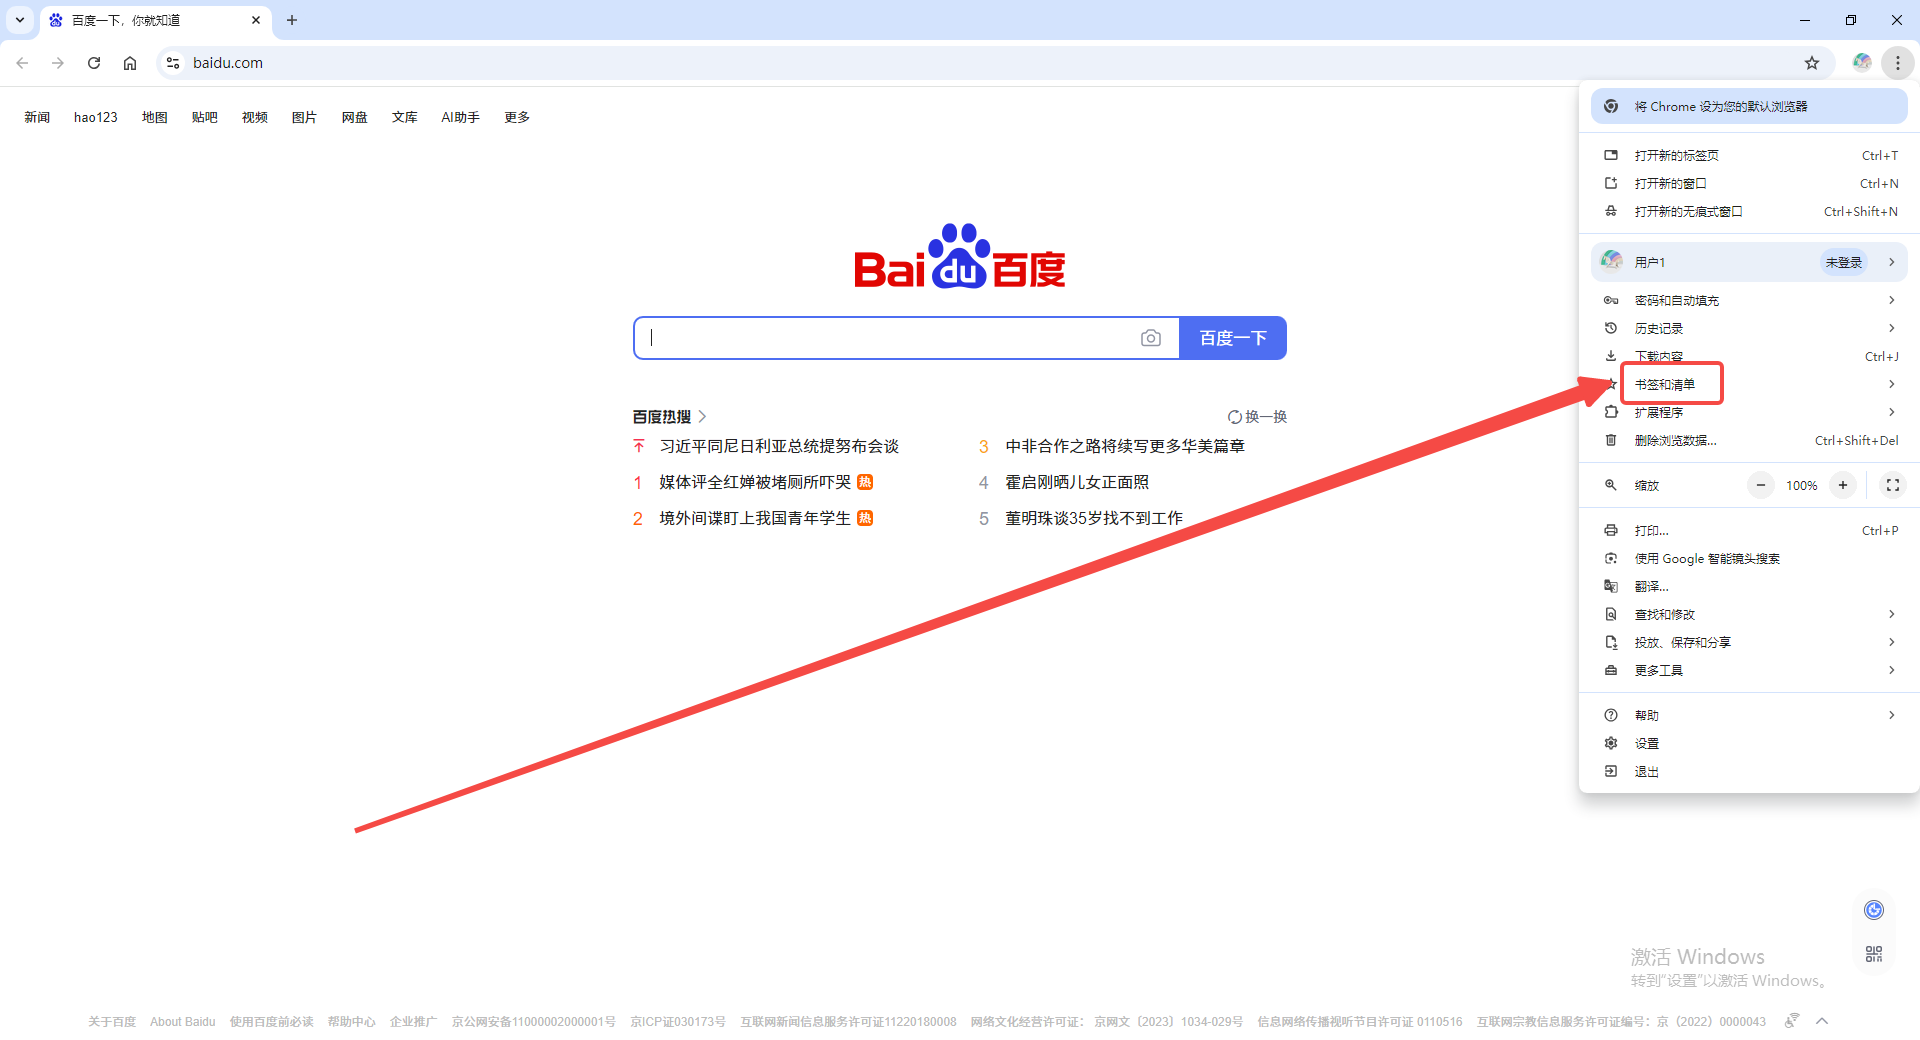Set Chrome as default browser banner
Screen dimensions: 1920x1040
1749,107
